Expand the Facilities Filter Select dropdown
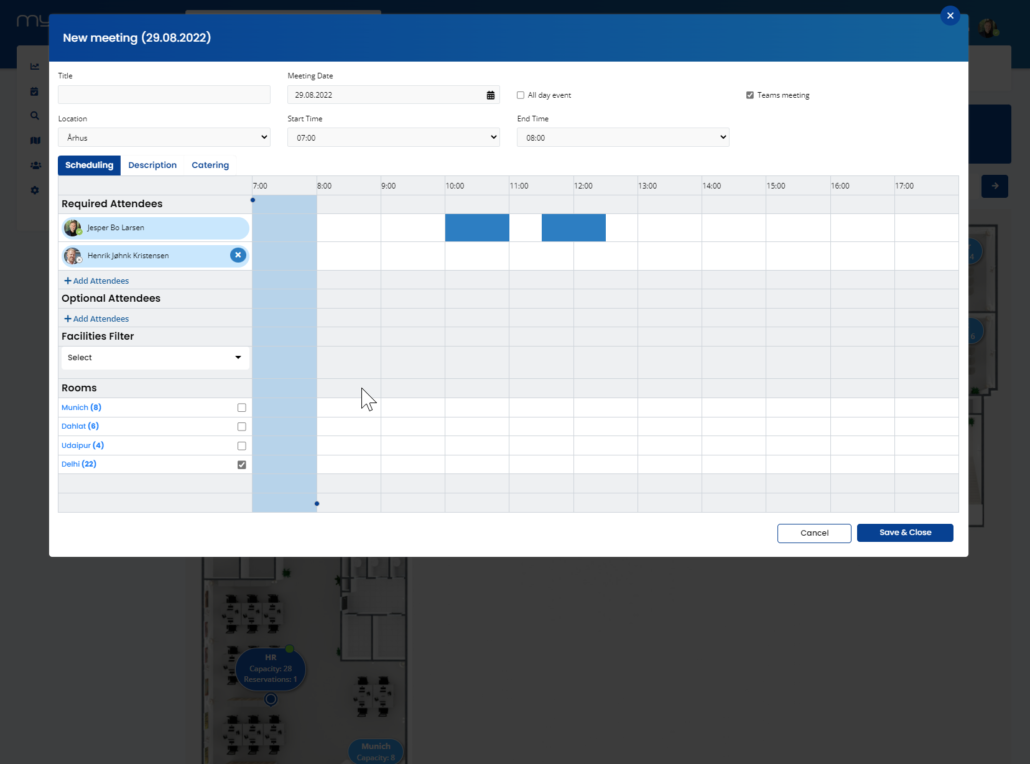This screenshot has width=1030, height=764. click(x=155, y=357)
